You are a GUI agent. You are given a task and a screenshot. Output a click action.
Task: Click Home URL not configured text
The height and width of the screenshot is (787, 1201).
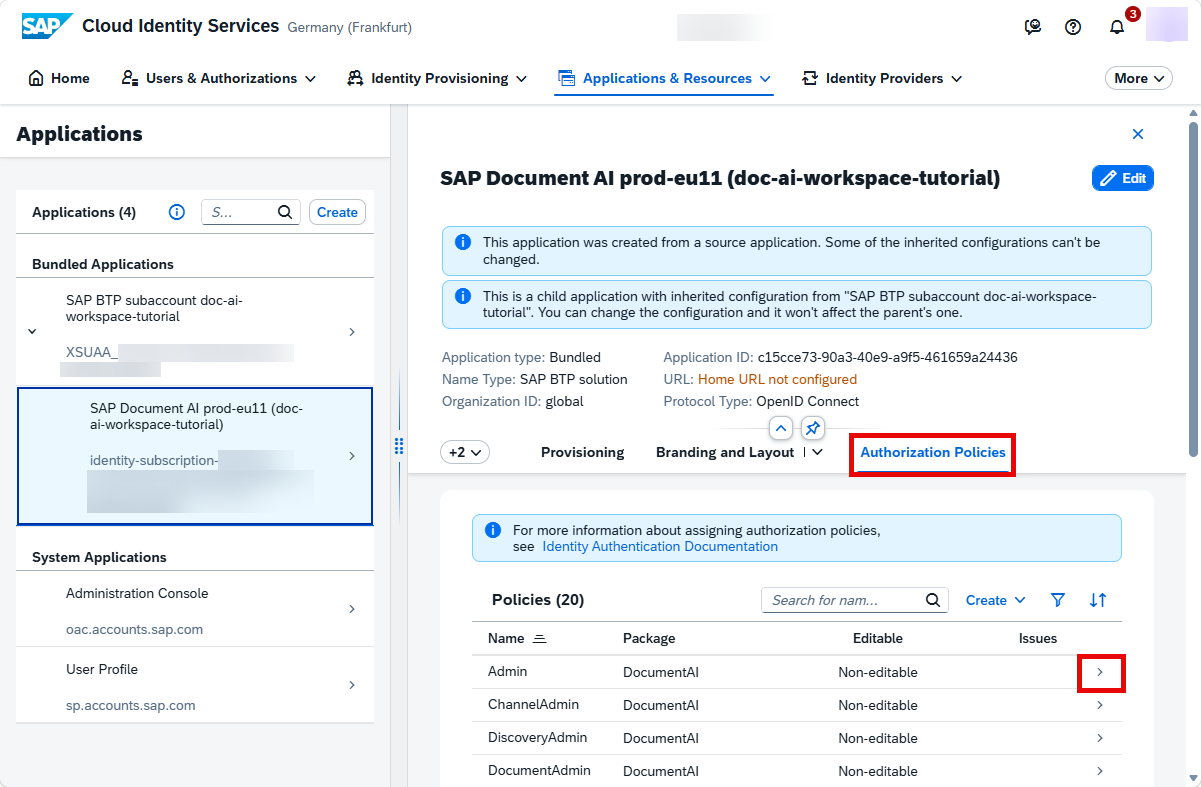pos(777,379)
